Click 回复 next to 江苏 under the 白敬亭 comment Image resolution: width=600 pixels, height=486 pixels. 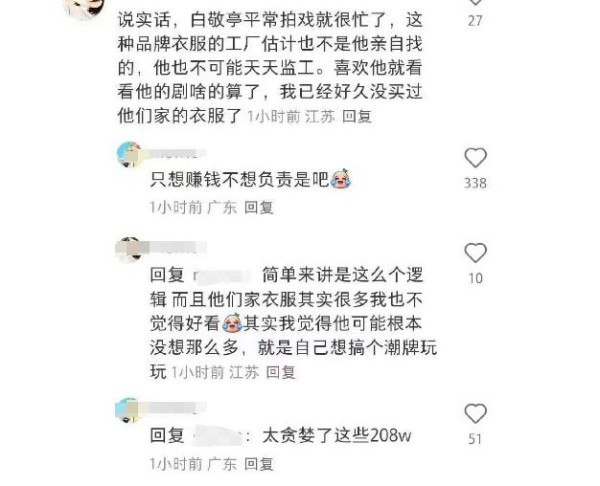click(x=357, y=116)
